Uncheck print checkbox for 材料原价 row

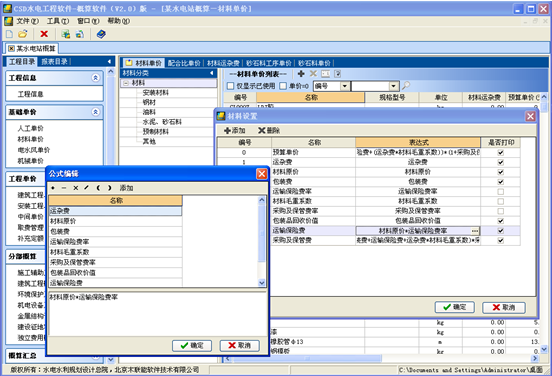coord(501,172)
